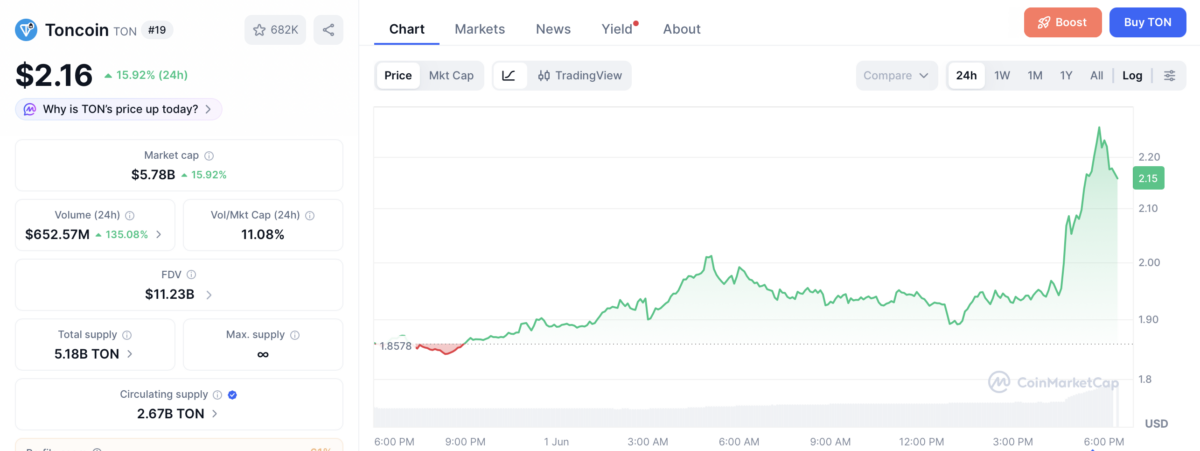Expand Why is TON's price up today
Screen dimensions: 1200x451
coord(119,109)
